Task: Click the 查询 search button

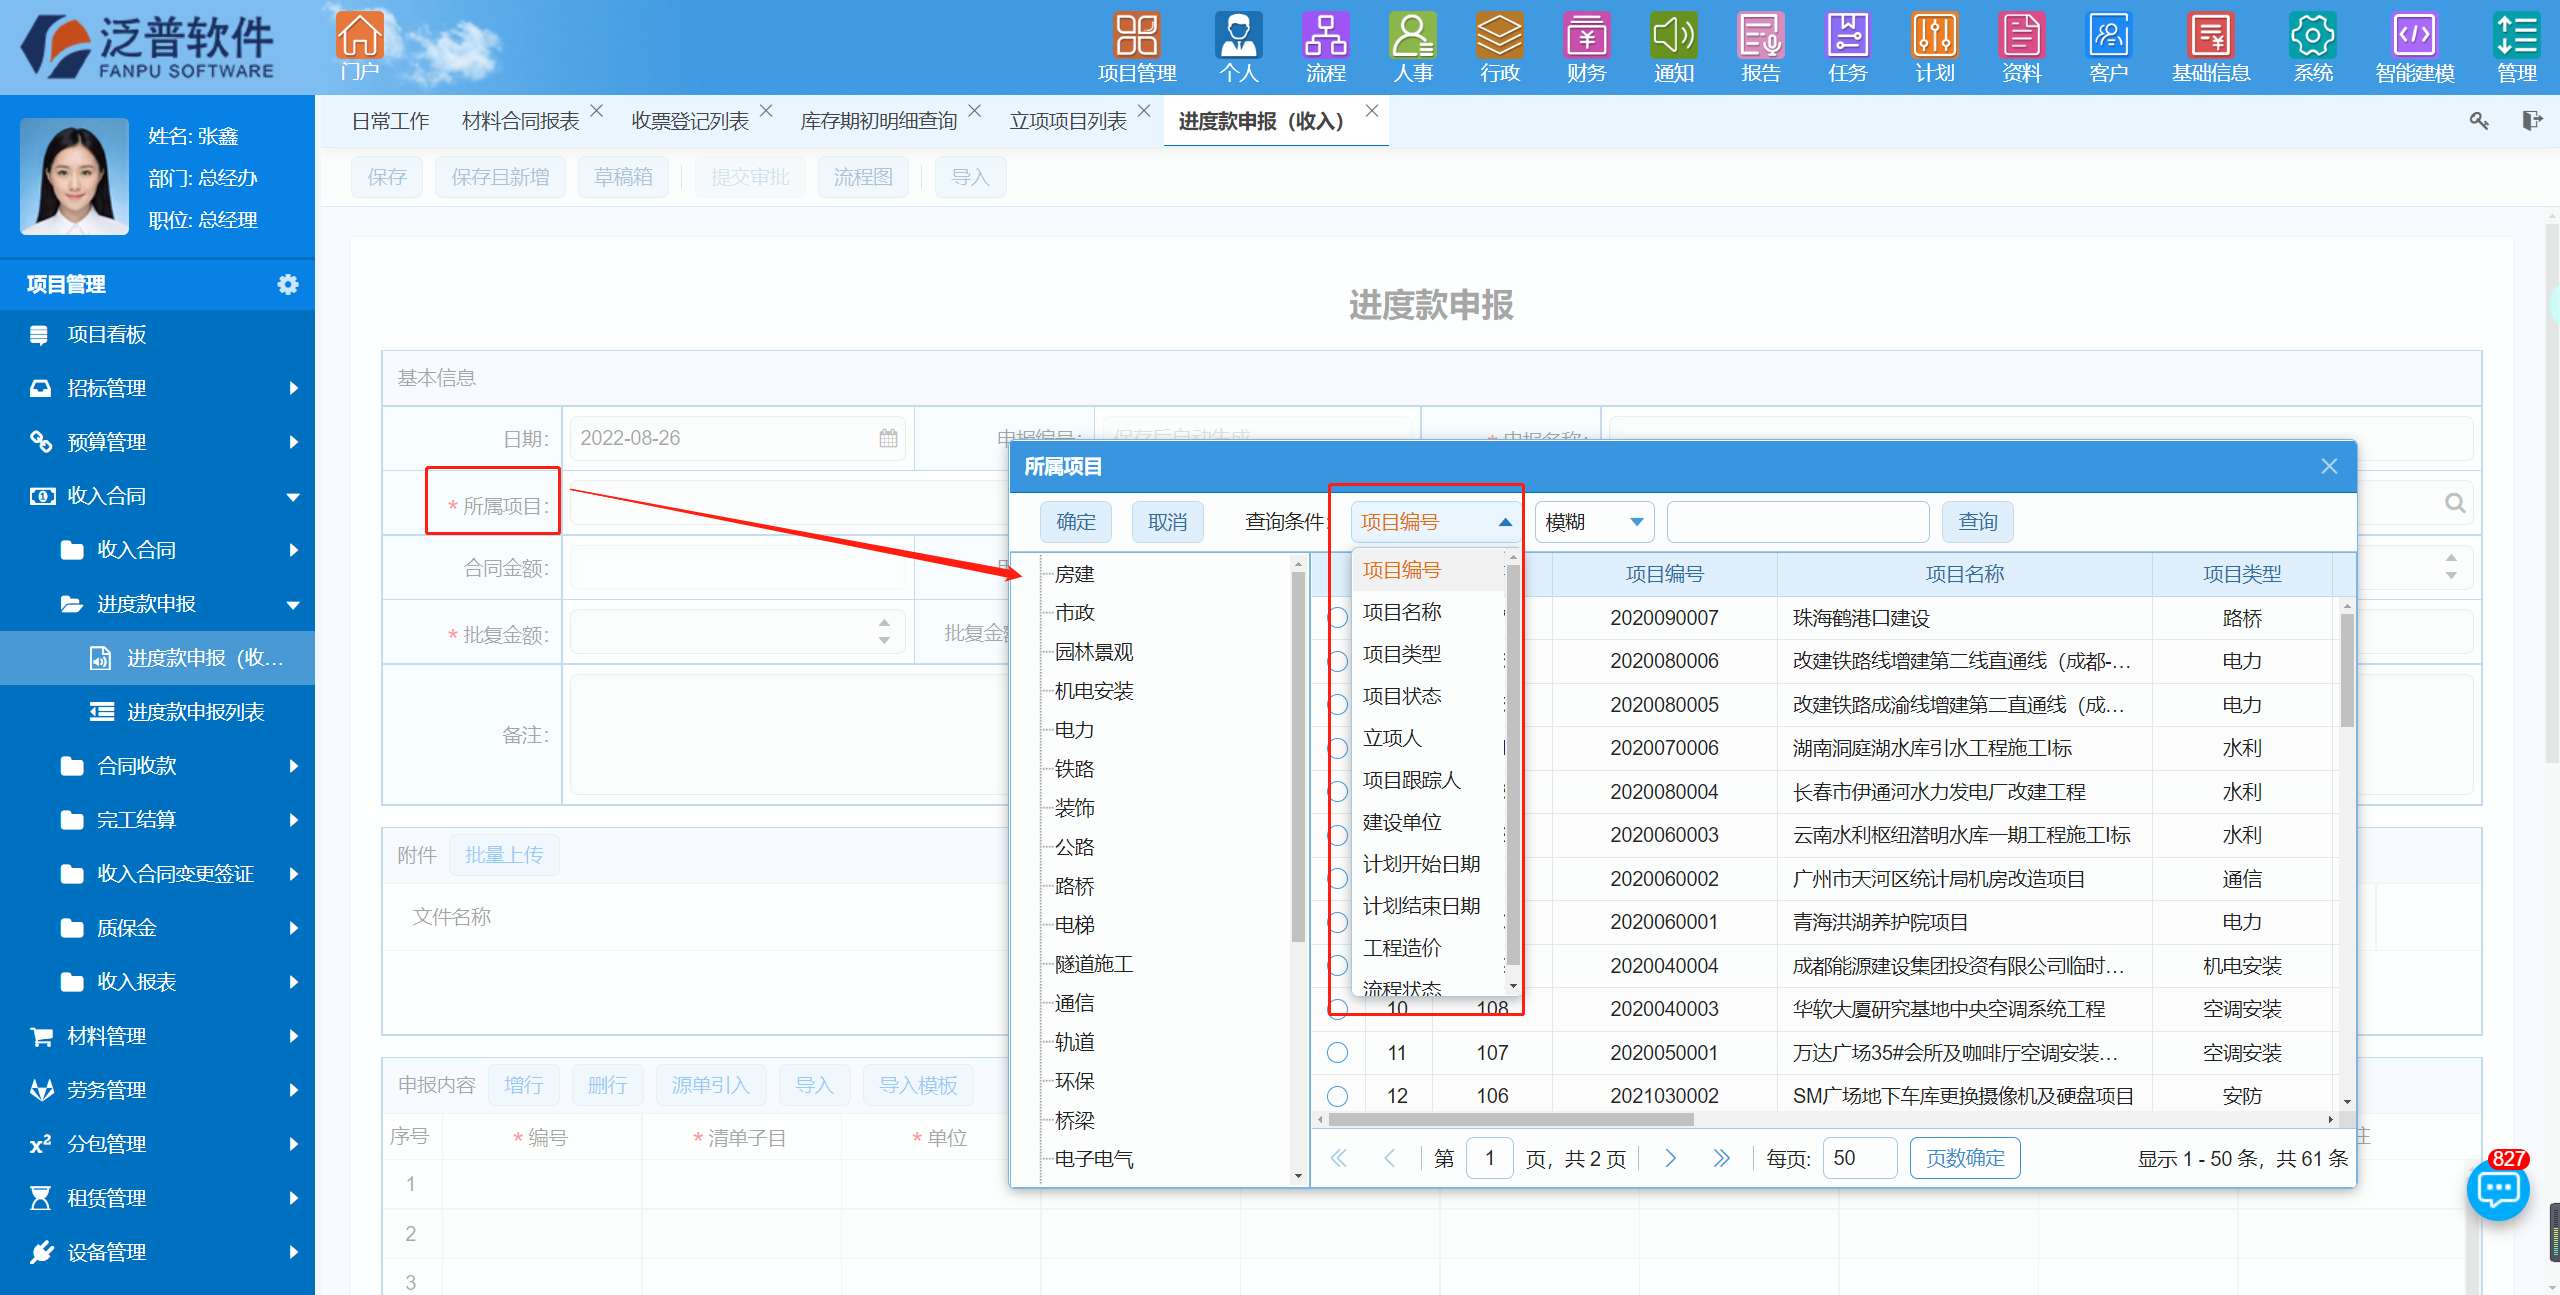Action: click(x=1977, y=522)
